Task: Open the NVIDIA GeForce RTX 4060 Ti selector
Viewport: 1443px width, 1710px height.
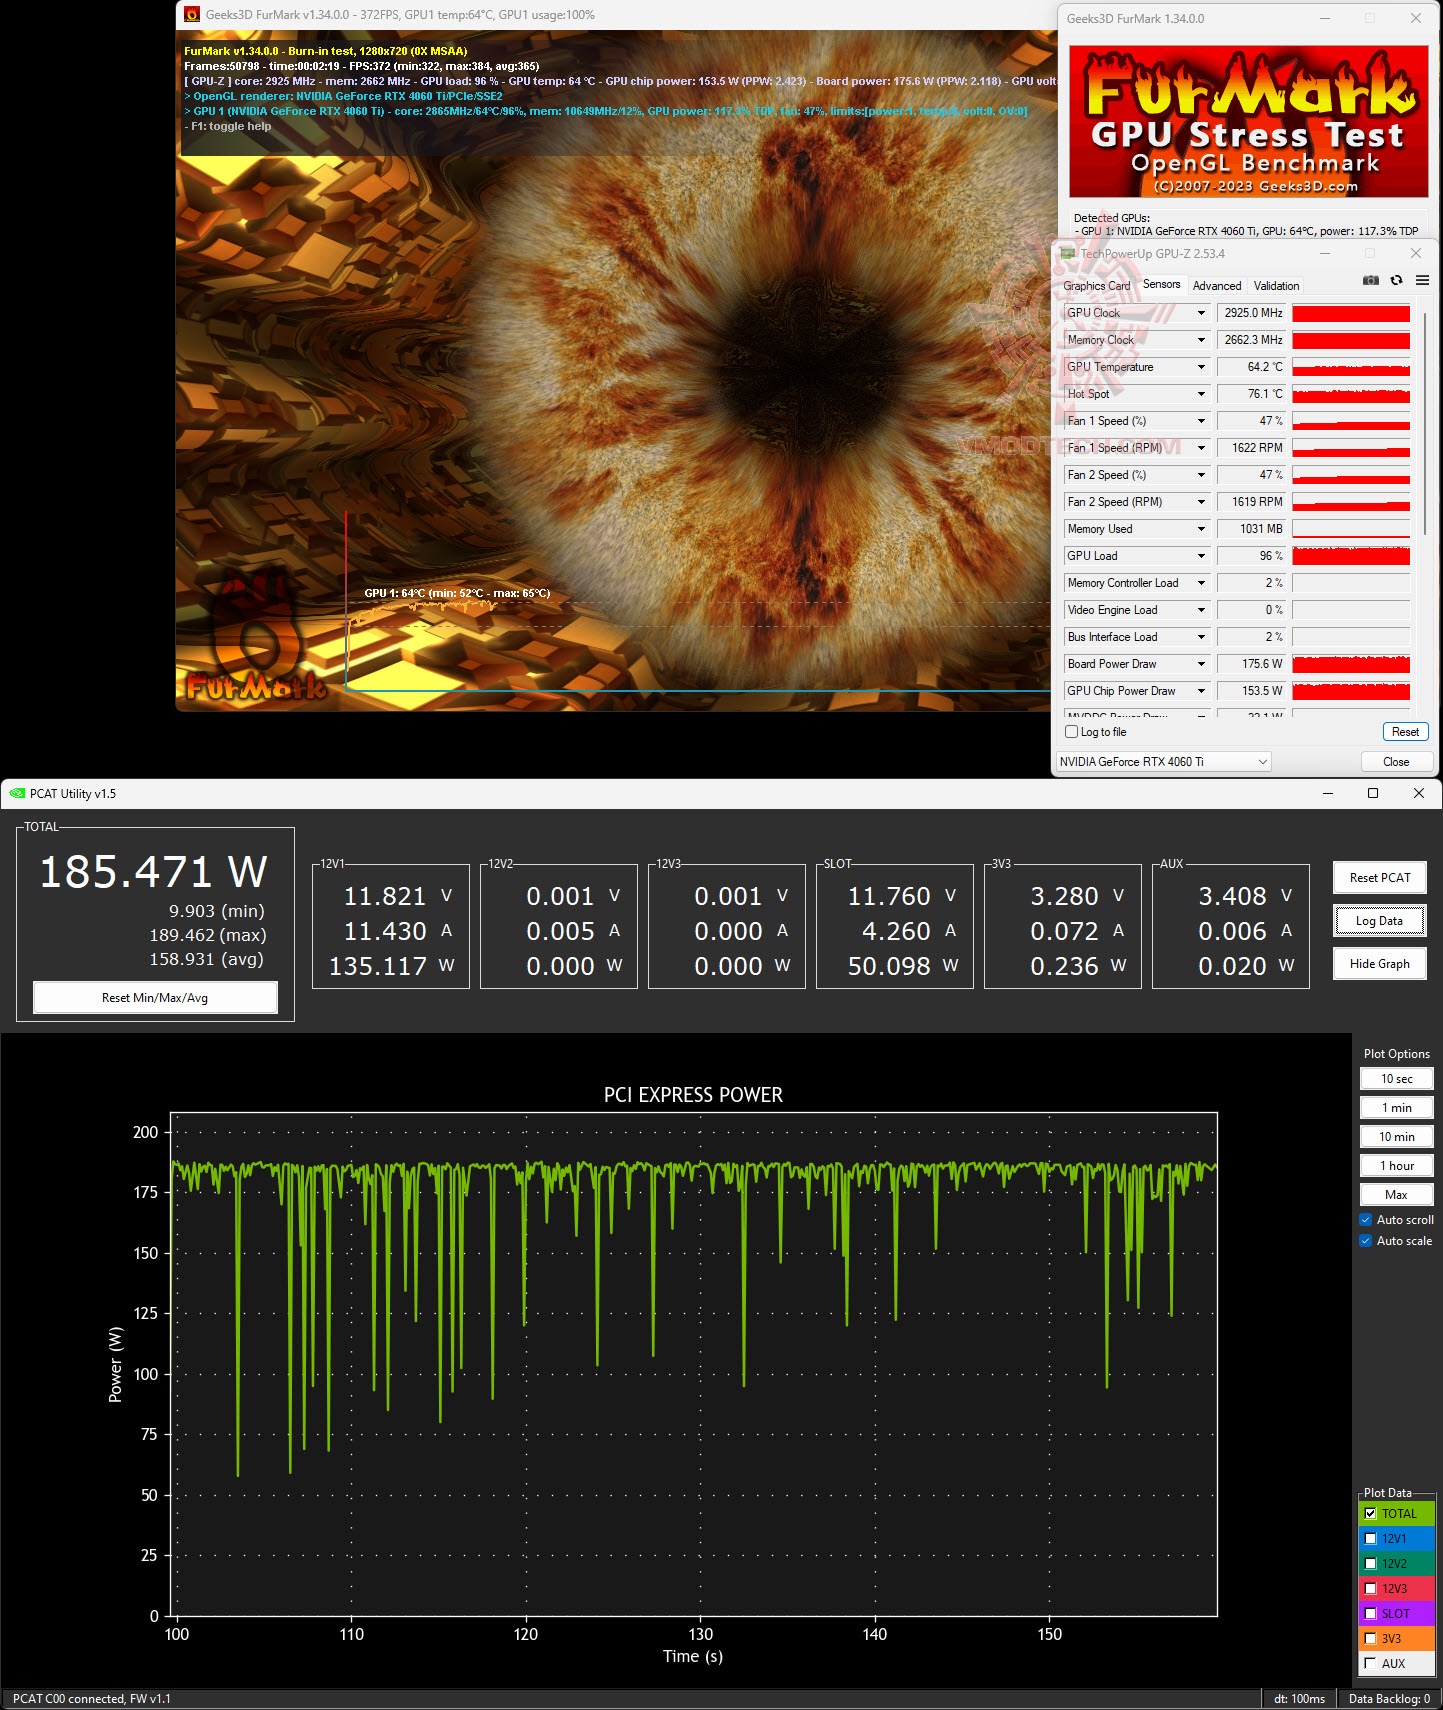Action: tap(1164, 762)
